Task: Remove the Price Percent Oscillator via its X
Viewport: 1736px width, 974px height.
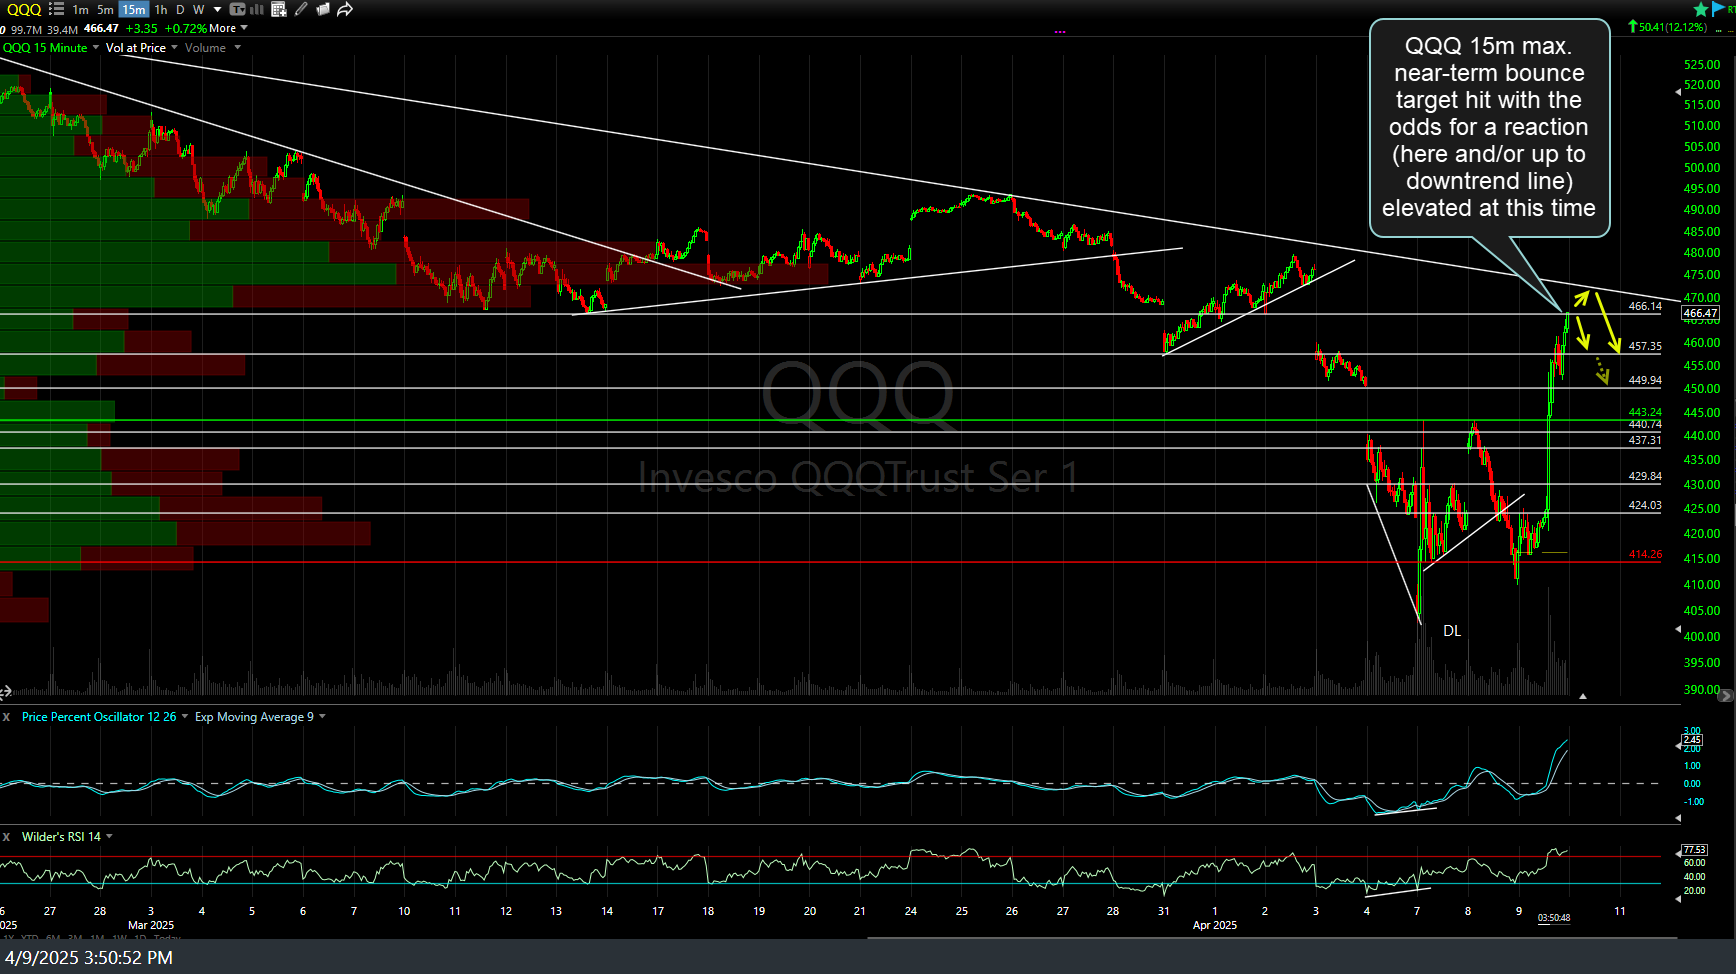Action: [6, 717]
